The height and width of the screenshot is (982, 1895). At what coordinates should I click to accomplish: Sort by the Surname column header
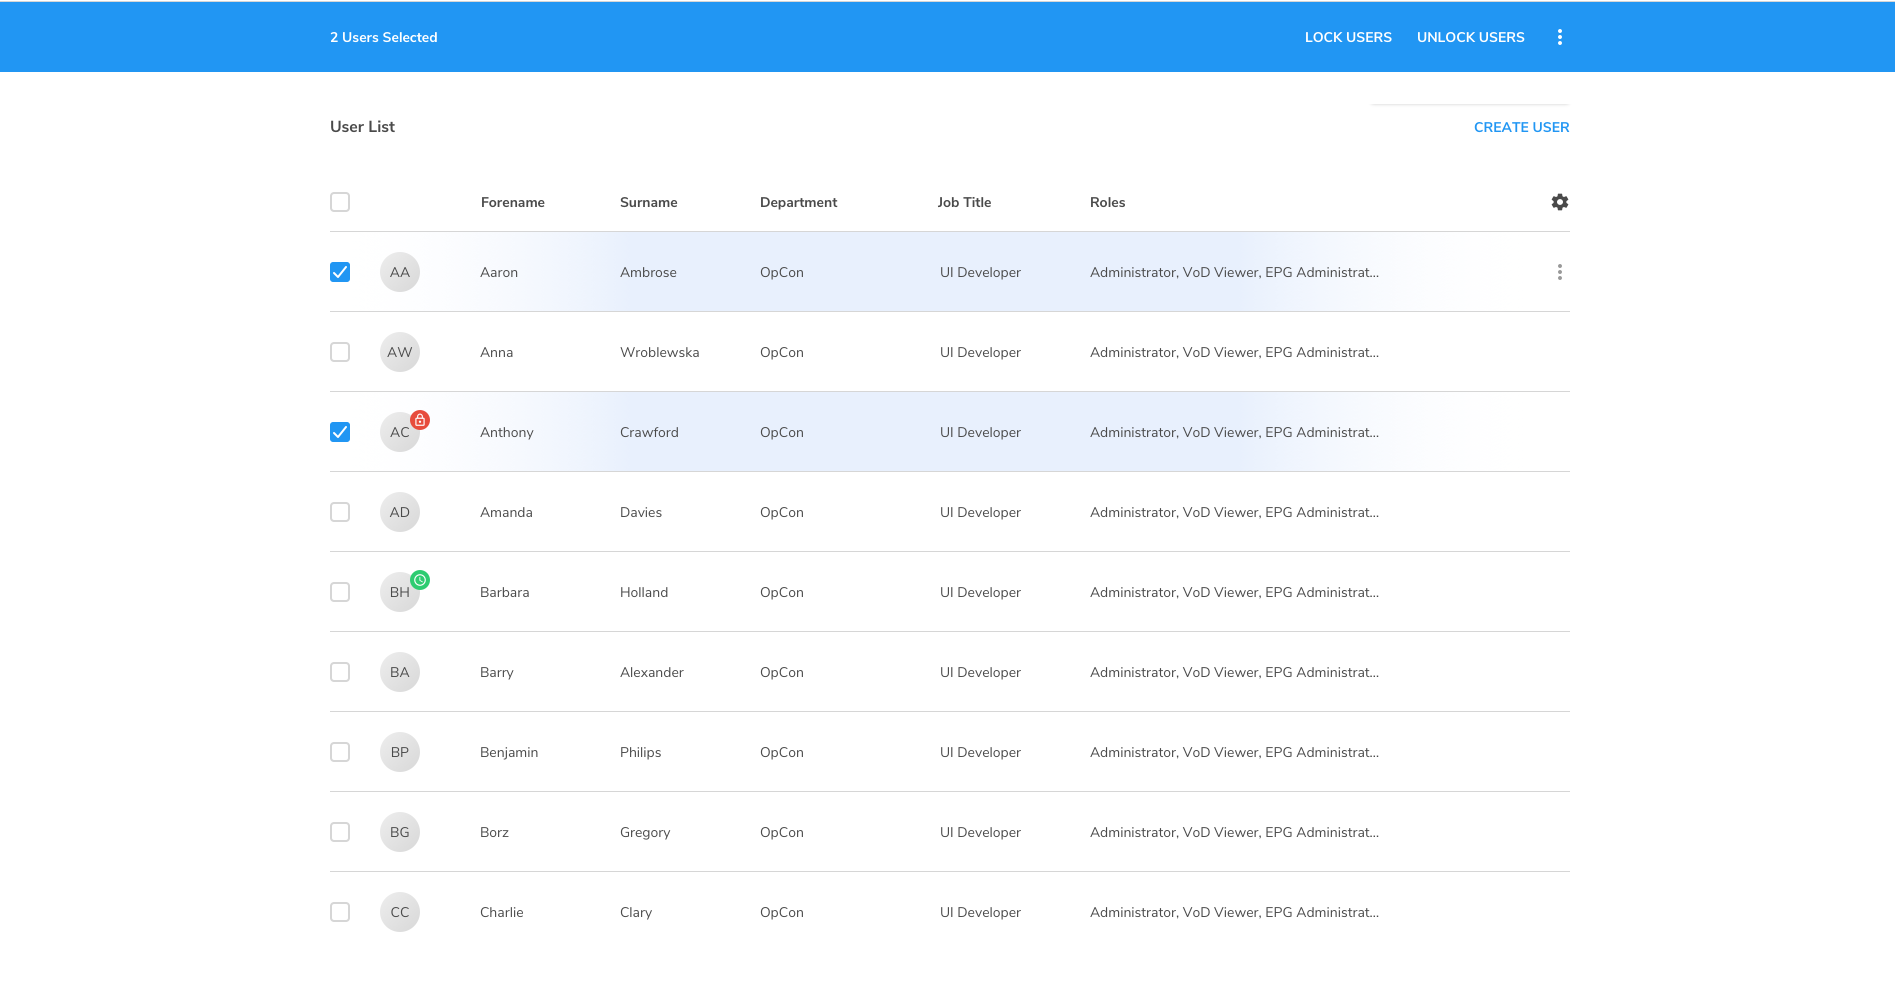(648, 202)
